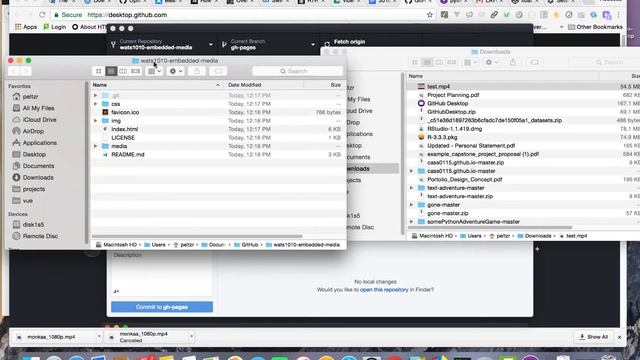Screen dimensions: 640x360
Task: Open Downloads in front Finder sidebar
Action: (x=33, y=178)
